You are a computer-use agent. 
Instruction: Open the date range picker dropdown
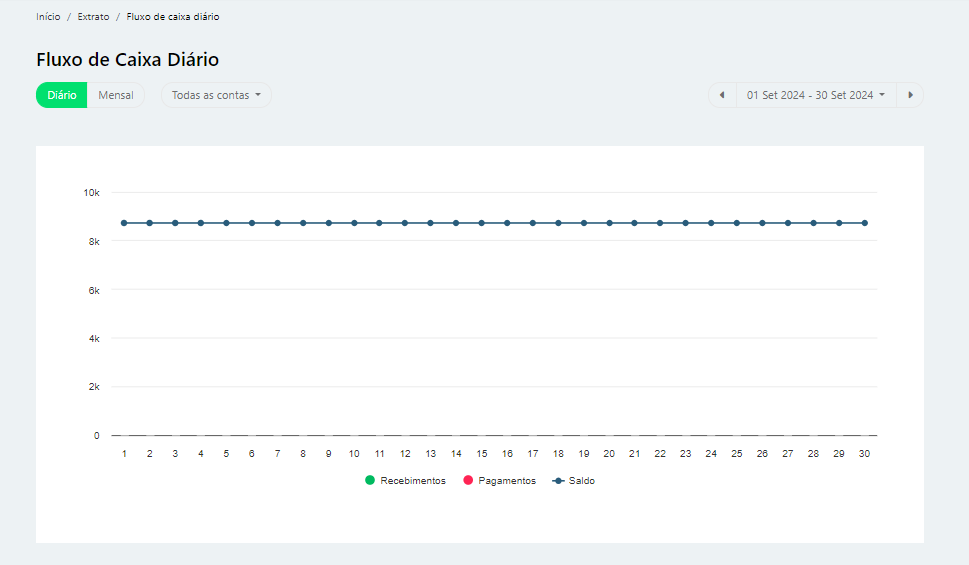click(x=815, y=95)
